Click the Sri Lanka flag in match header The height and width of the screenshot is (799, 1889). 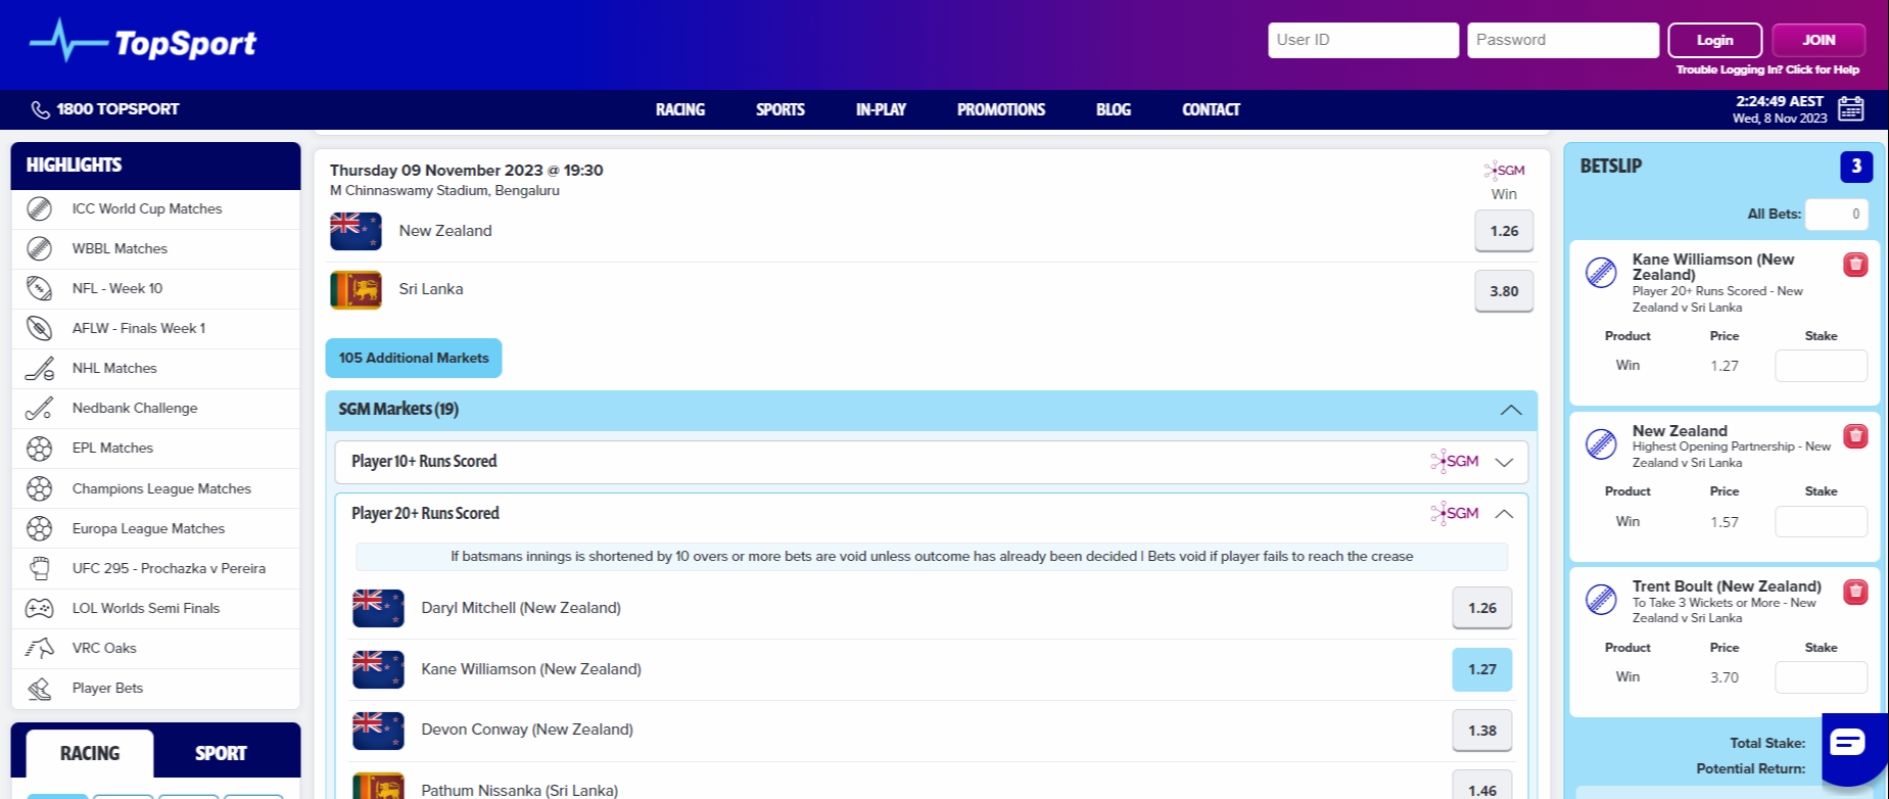pos(356,290)
